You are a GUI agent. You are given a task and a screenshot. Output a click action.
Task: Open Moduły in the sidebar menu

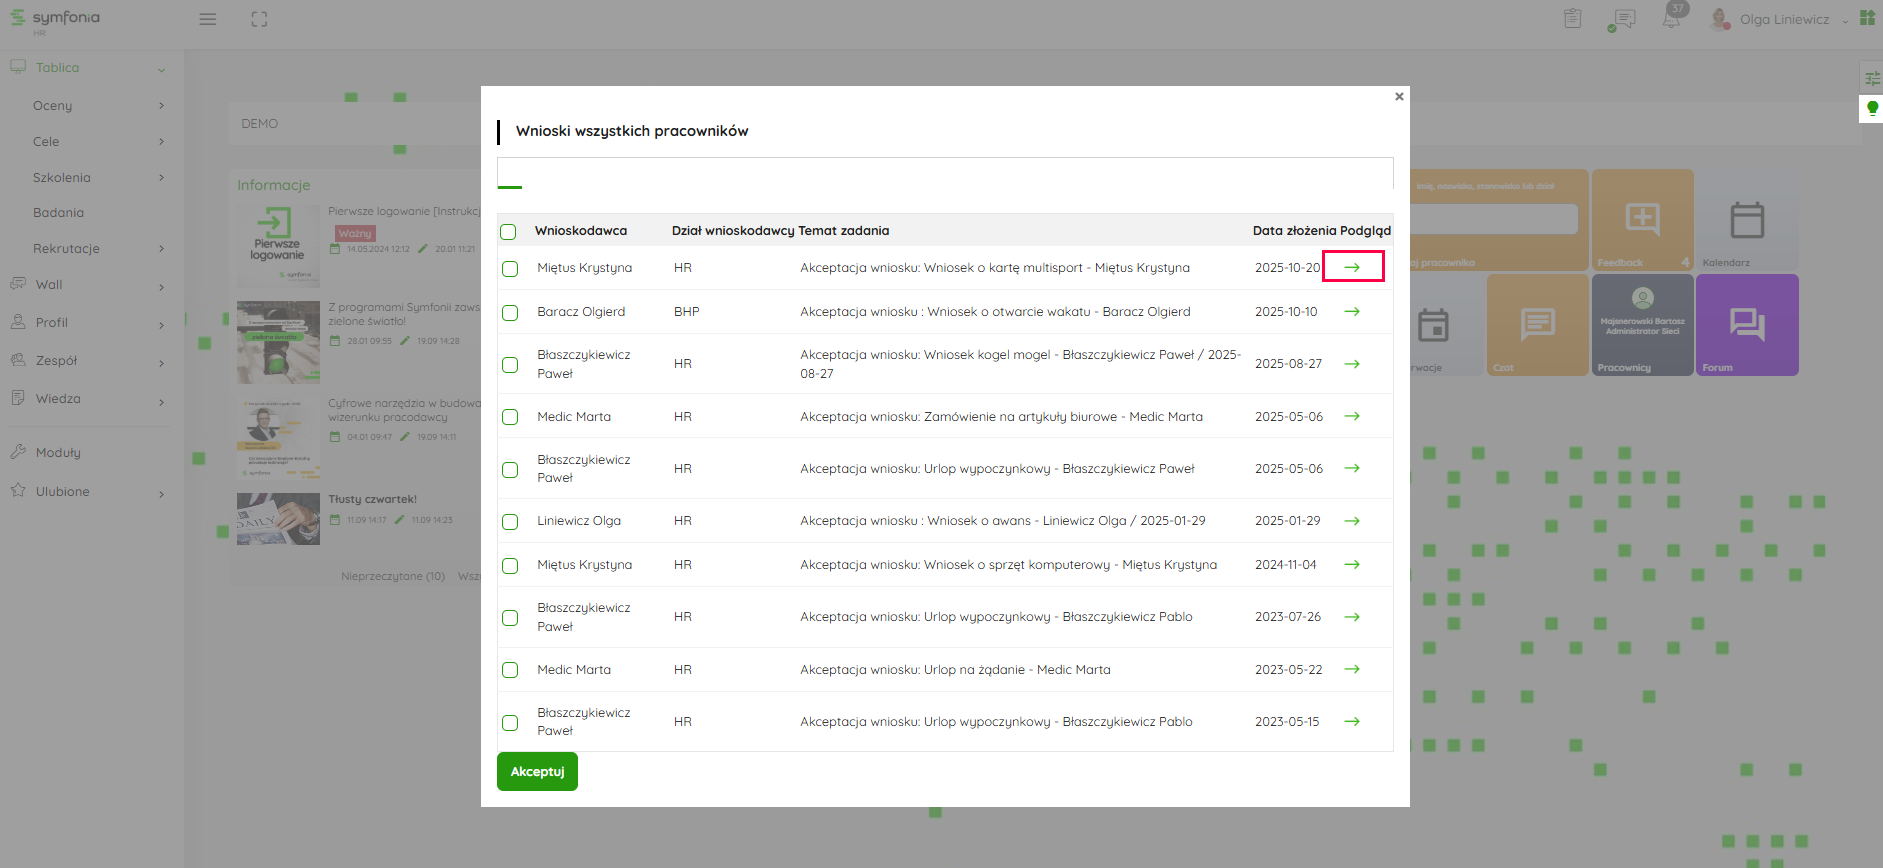(x=58, y=452)
